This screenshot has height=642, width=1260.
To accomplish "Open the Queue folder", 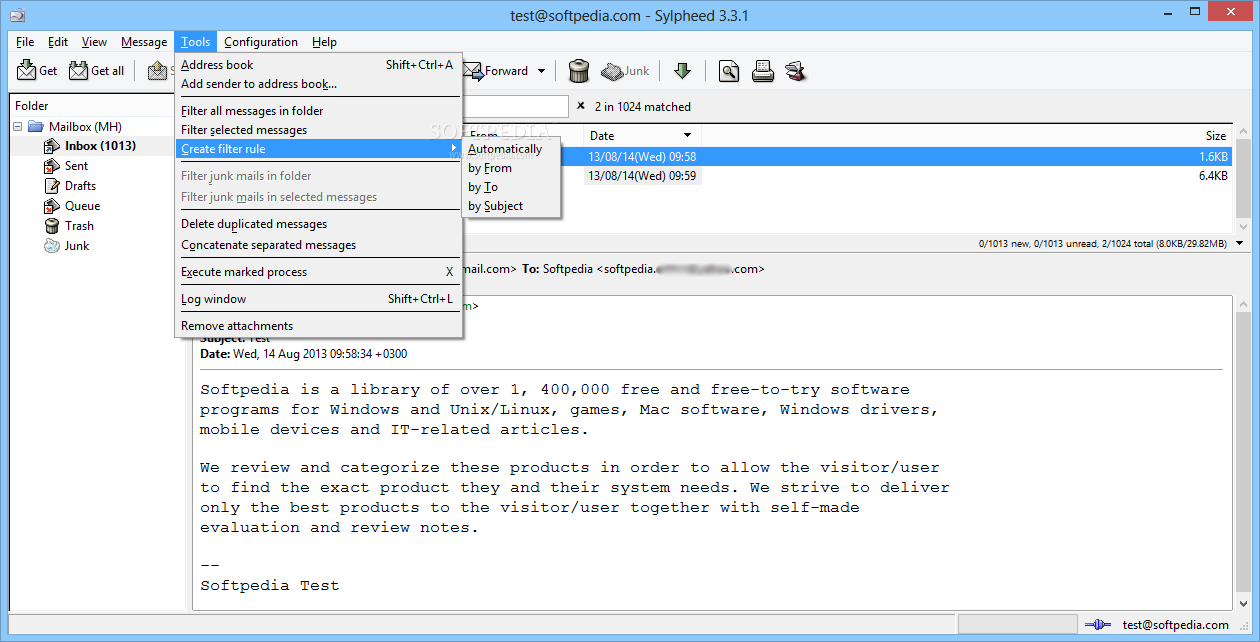I will pyautogui.click(x=82, y=206).
